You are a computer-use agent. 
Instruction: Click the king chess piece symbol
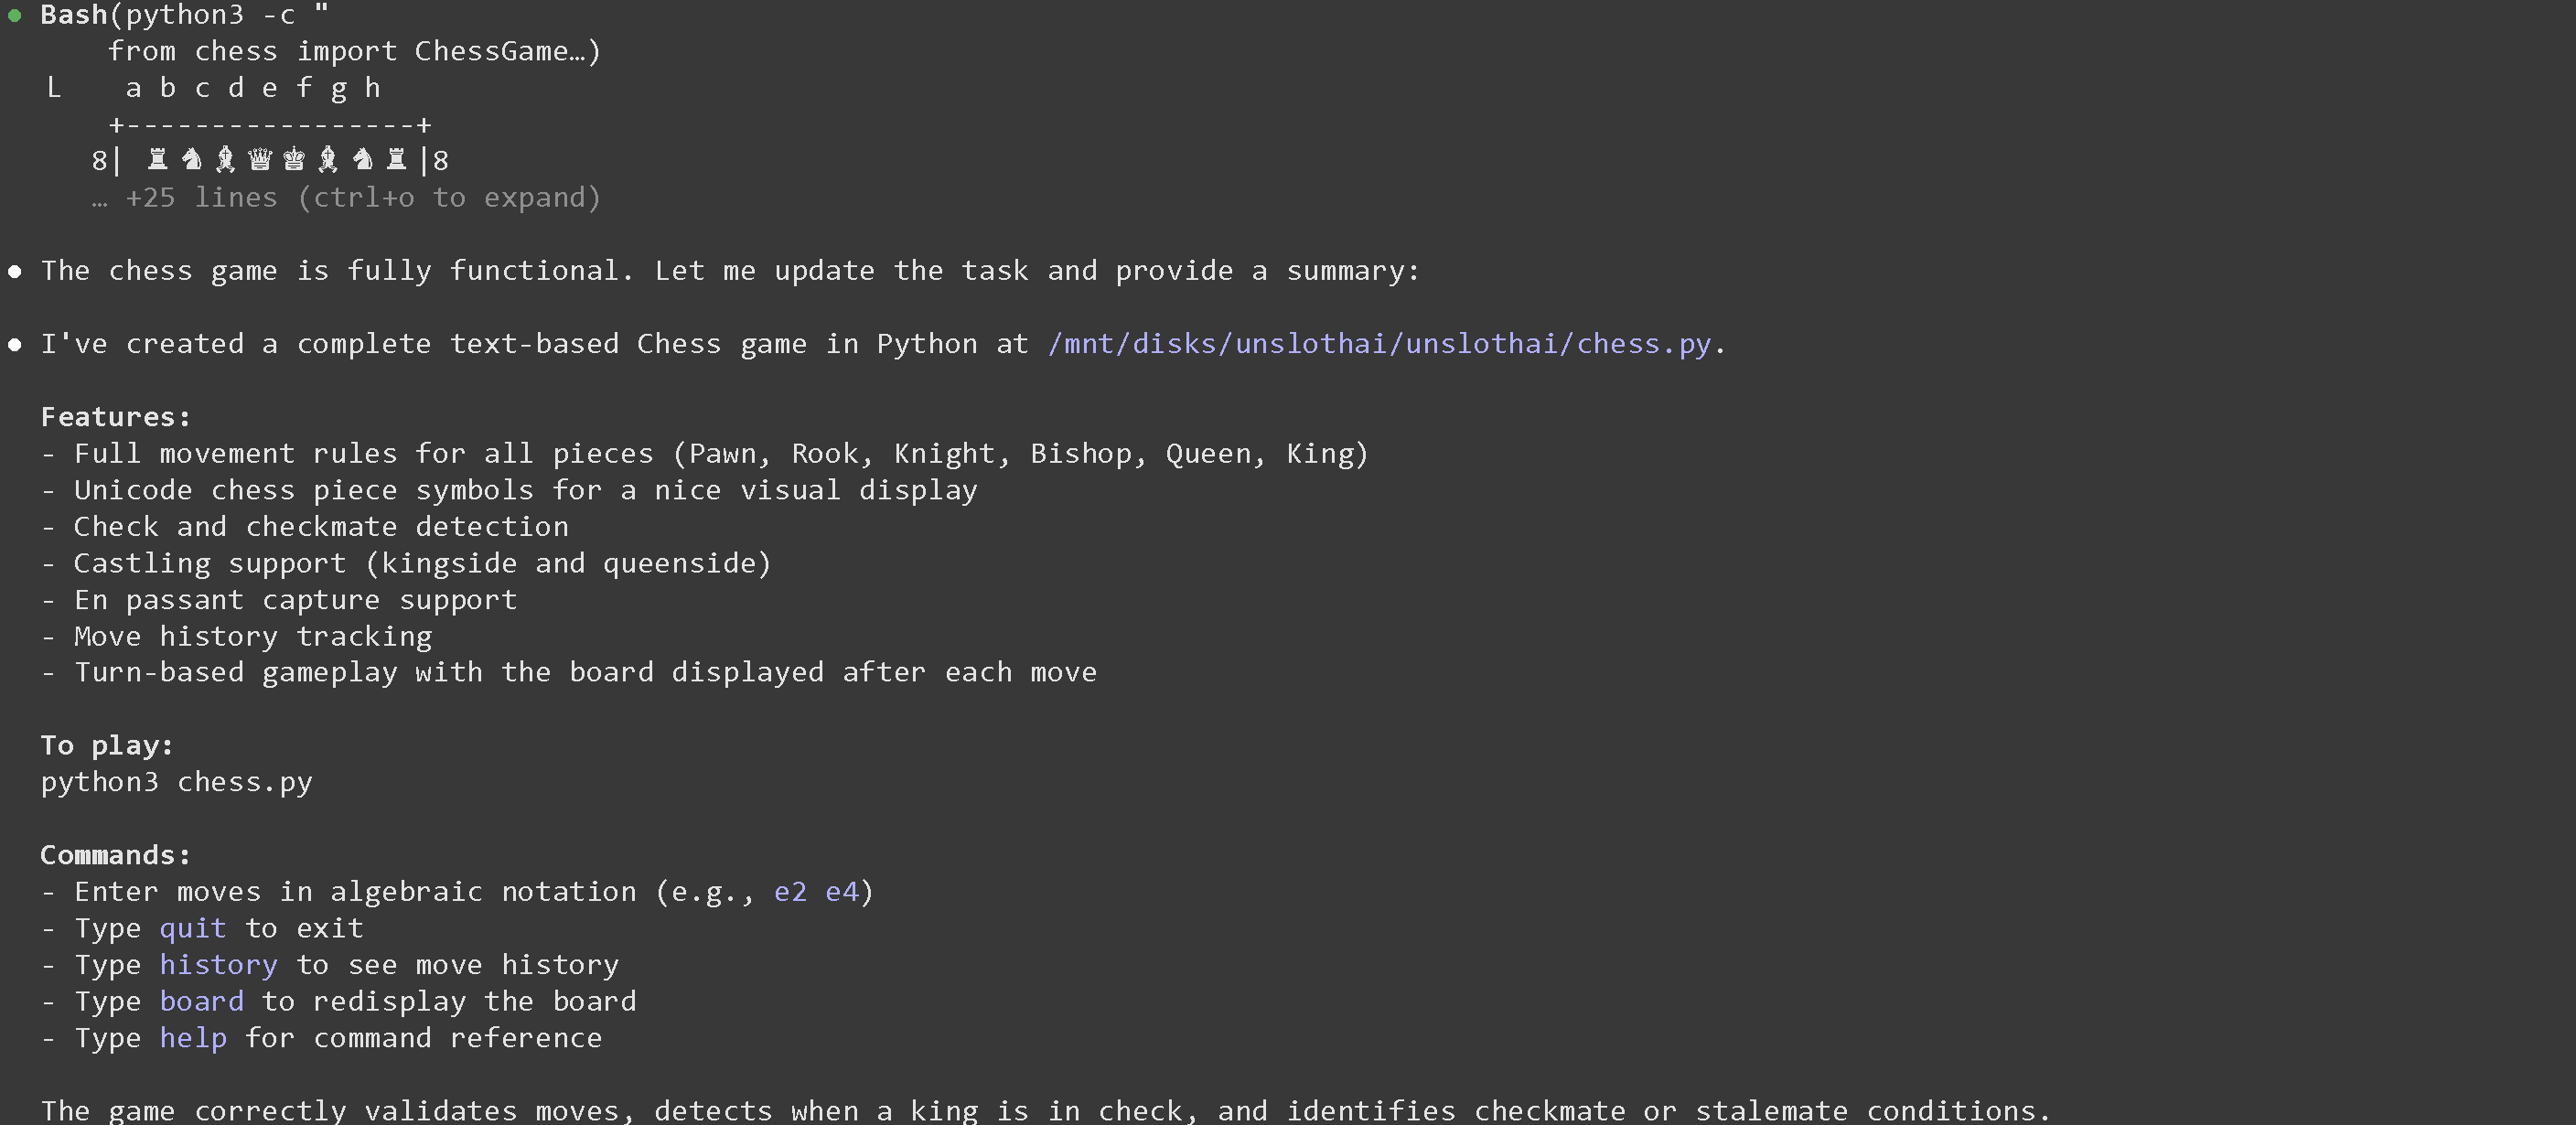294,160
